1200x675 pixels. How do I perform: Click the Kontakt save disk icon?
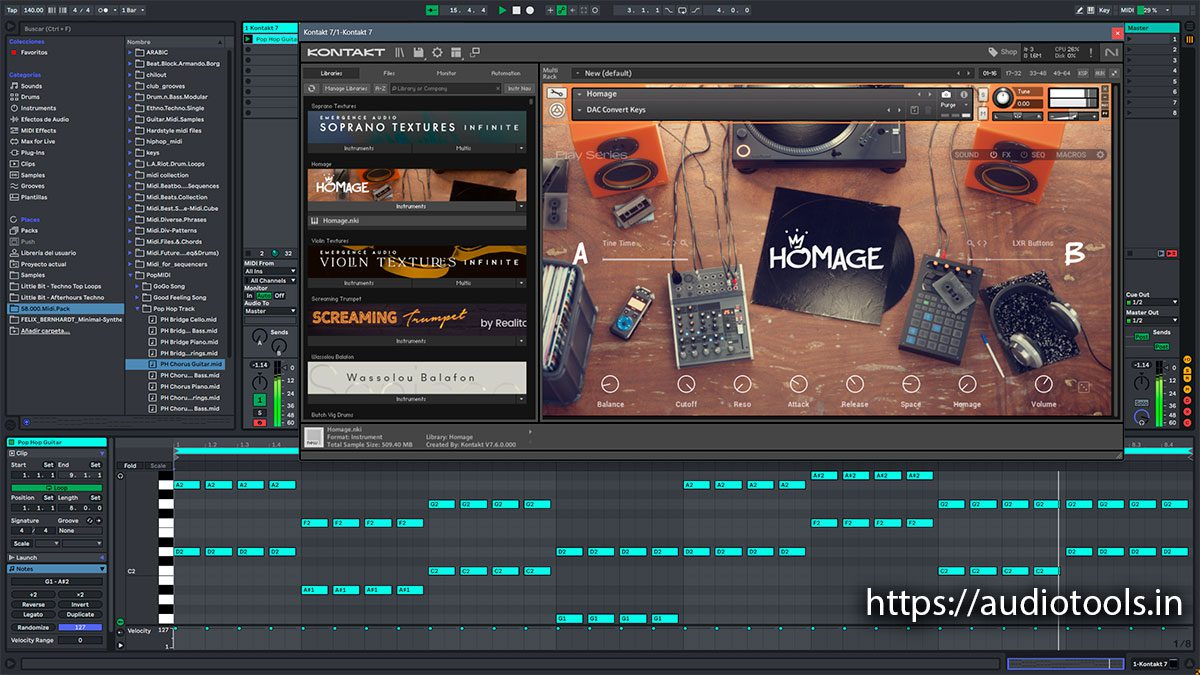click(418, 52)
